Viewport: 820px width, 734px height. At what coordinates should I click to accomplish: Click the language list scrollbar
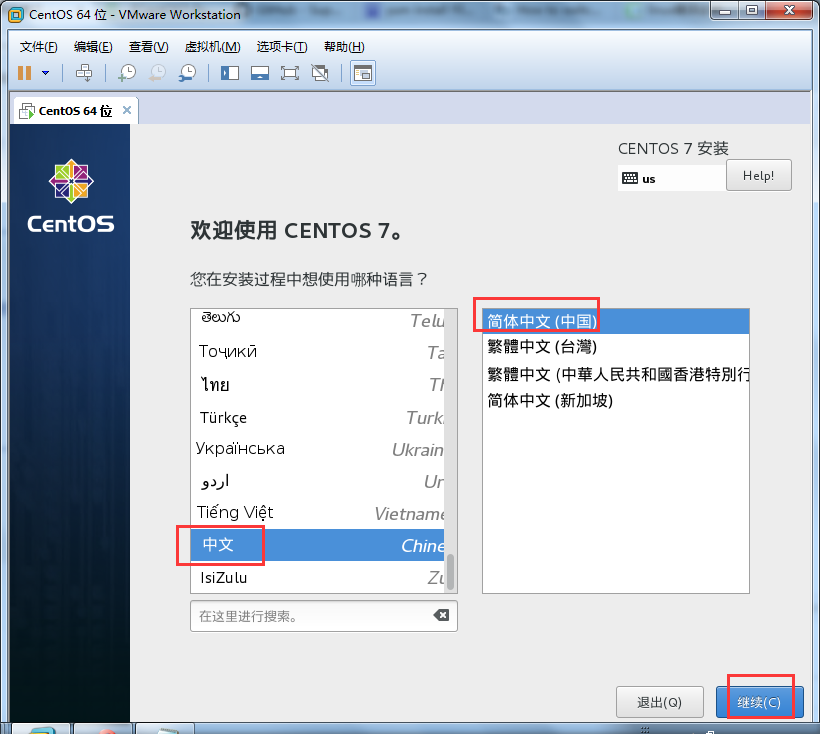450,572
